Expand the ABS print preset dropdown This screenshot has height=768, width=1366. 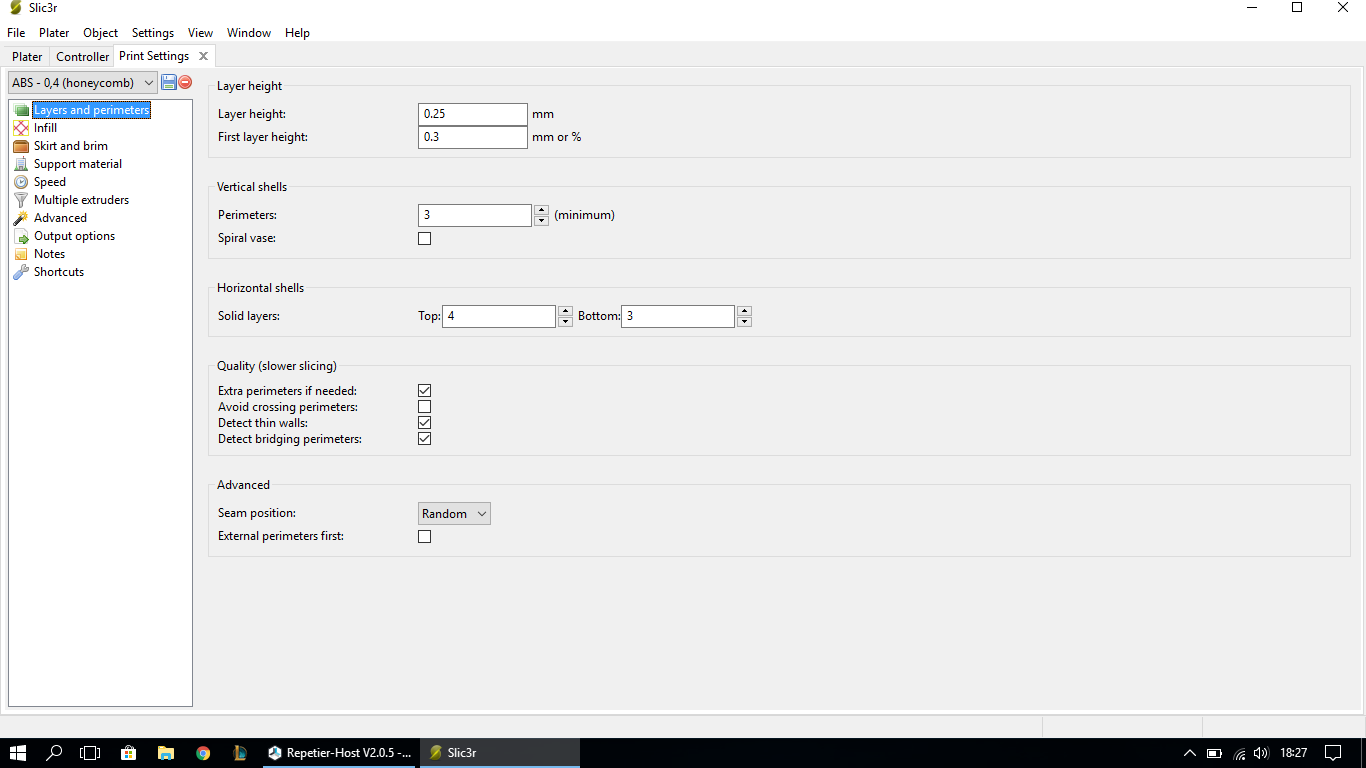click(83, 83)
